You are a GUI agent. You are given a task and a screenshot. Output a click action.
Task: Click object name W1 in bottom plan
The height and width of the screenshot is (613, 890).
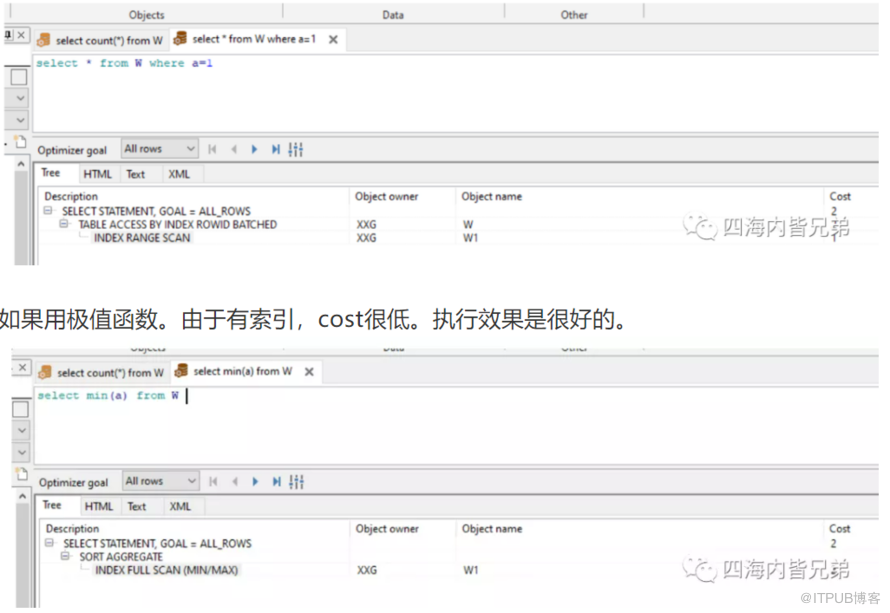tap(471, 570)
